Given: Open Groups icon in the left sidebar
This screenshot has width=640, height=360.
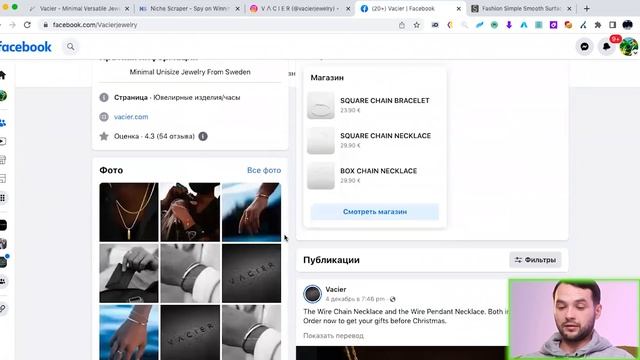Looking at the screenshot, I should click(x=2, y=281).
